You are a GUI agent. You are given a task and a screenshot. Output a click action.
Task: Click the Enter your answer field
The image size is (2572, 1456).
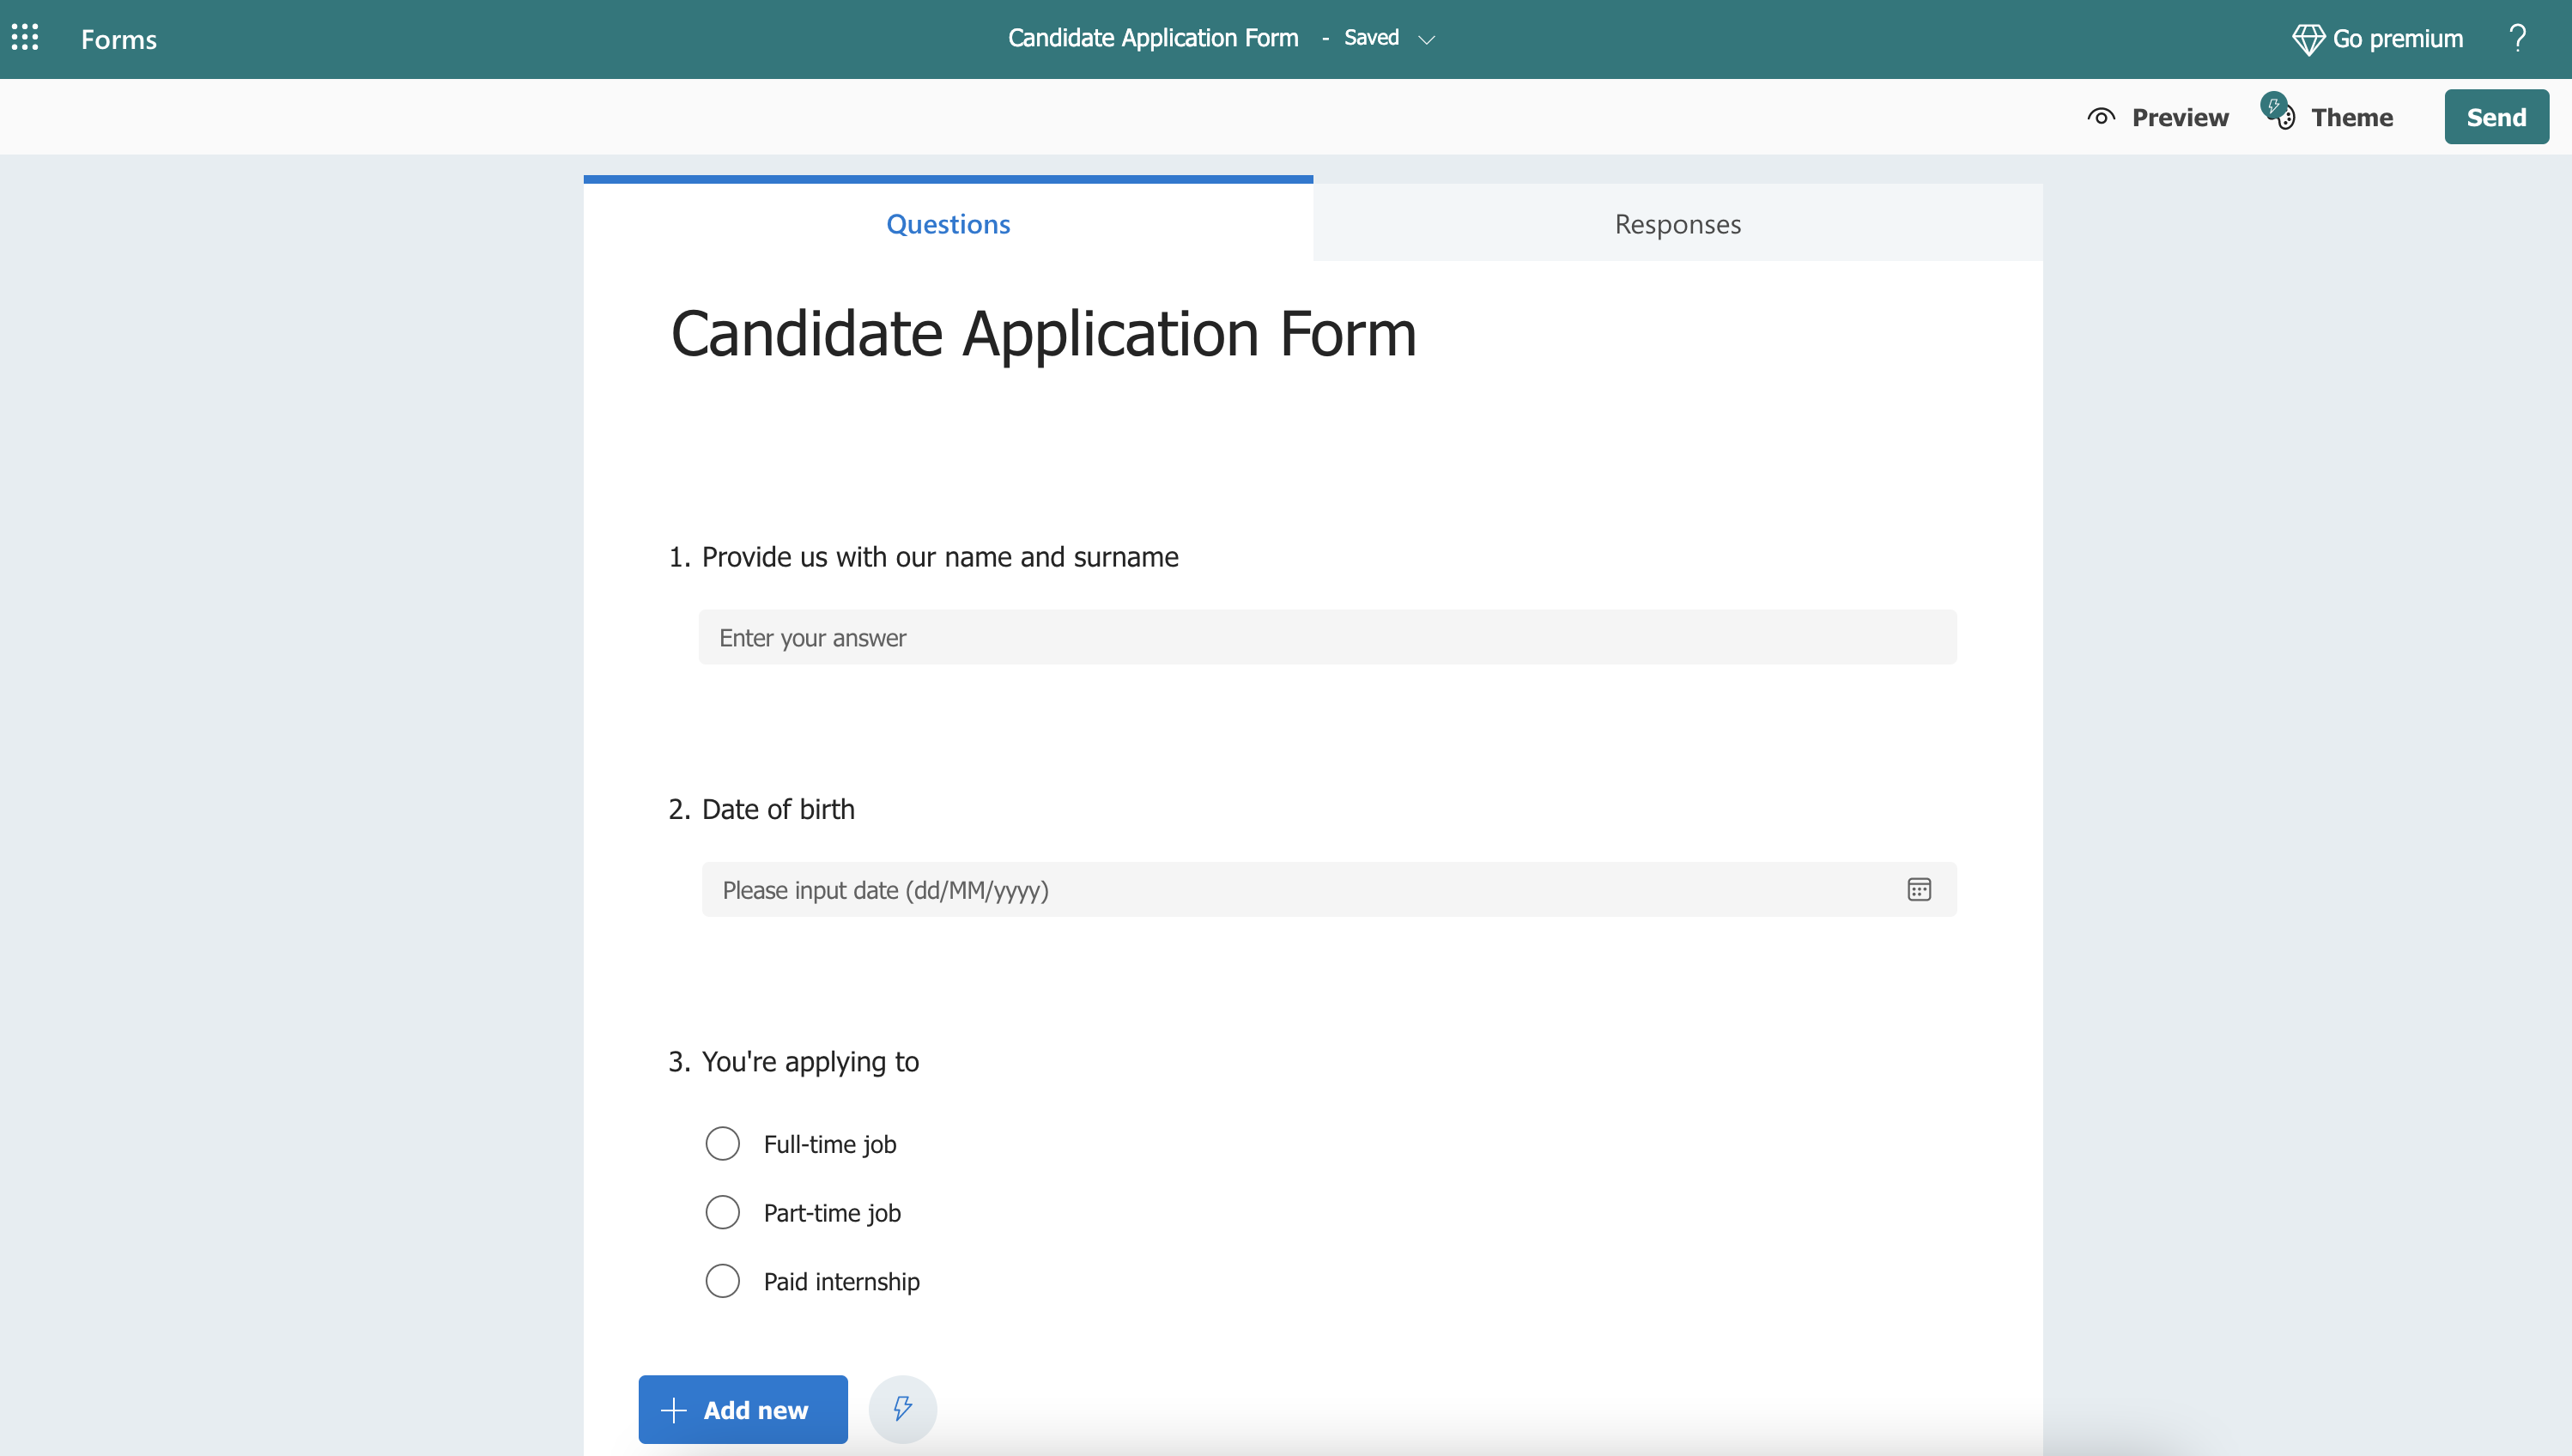point(1327,637)
